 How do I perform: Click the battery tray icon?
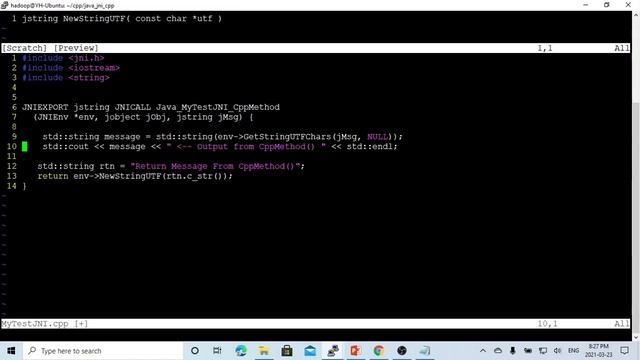528,351
